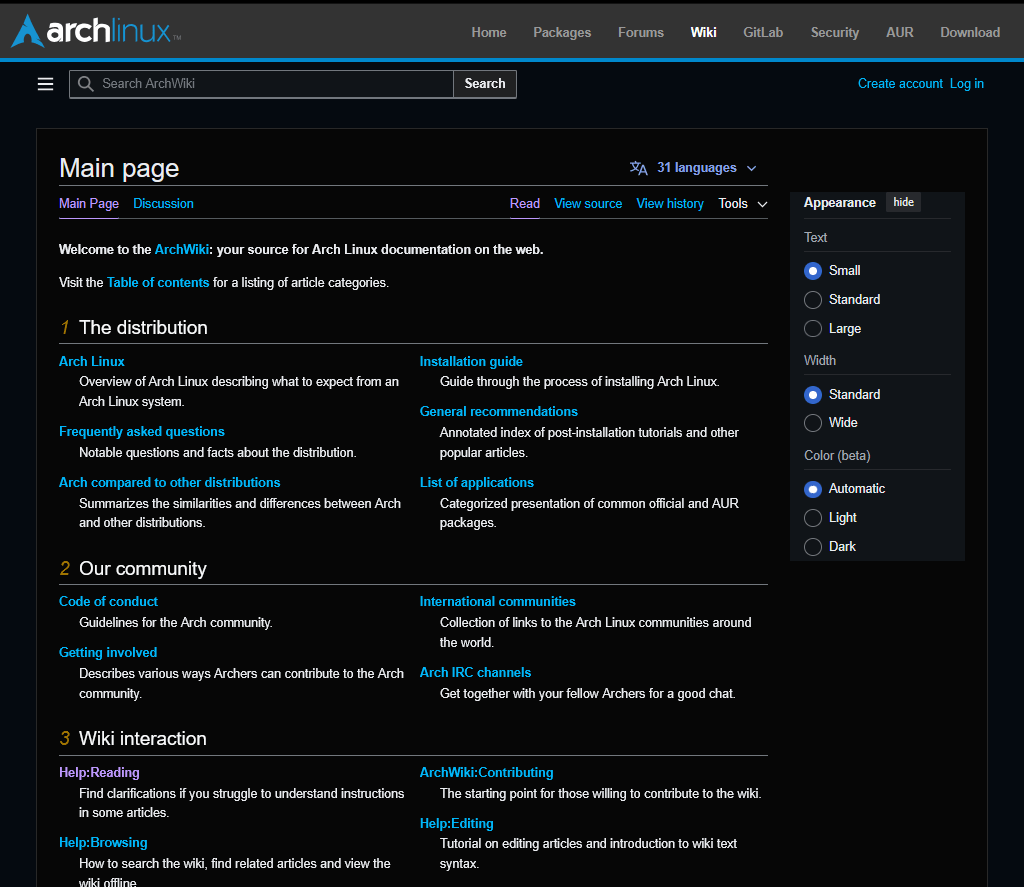
Task: Open the Installation guide link
Action: (x=471, y=362)
